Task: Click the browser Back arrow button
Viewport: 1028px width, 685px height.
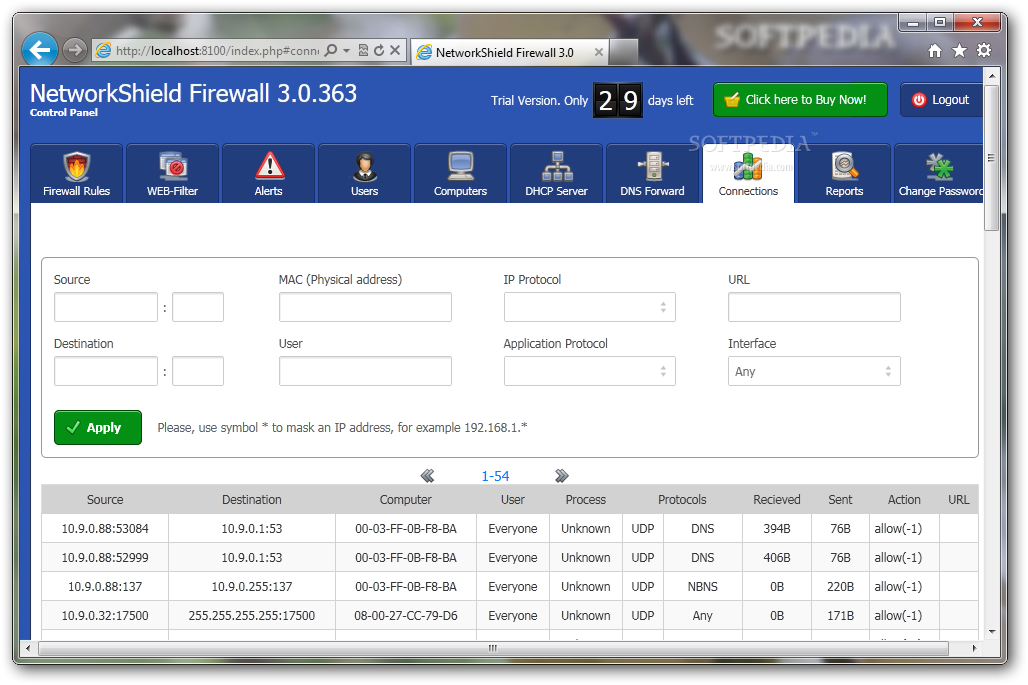Action: 40,50
